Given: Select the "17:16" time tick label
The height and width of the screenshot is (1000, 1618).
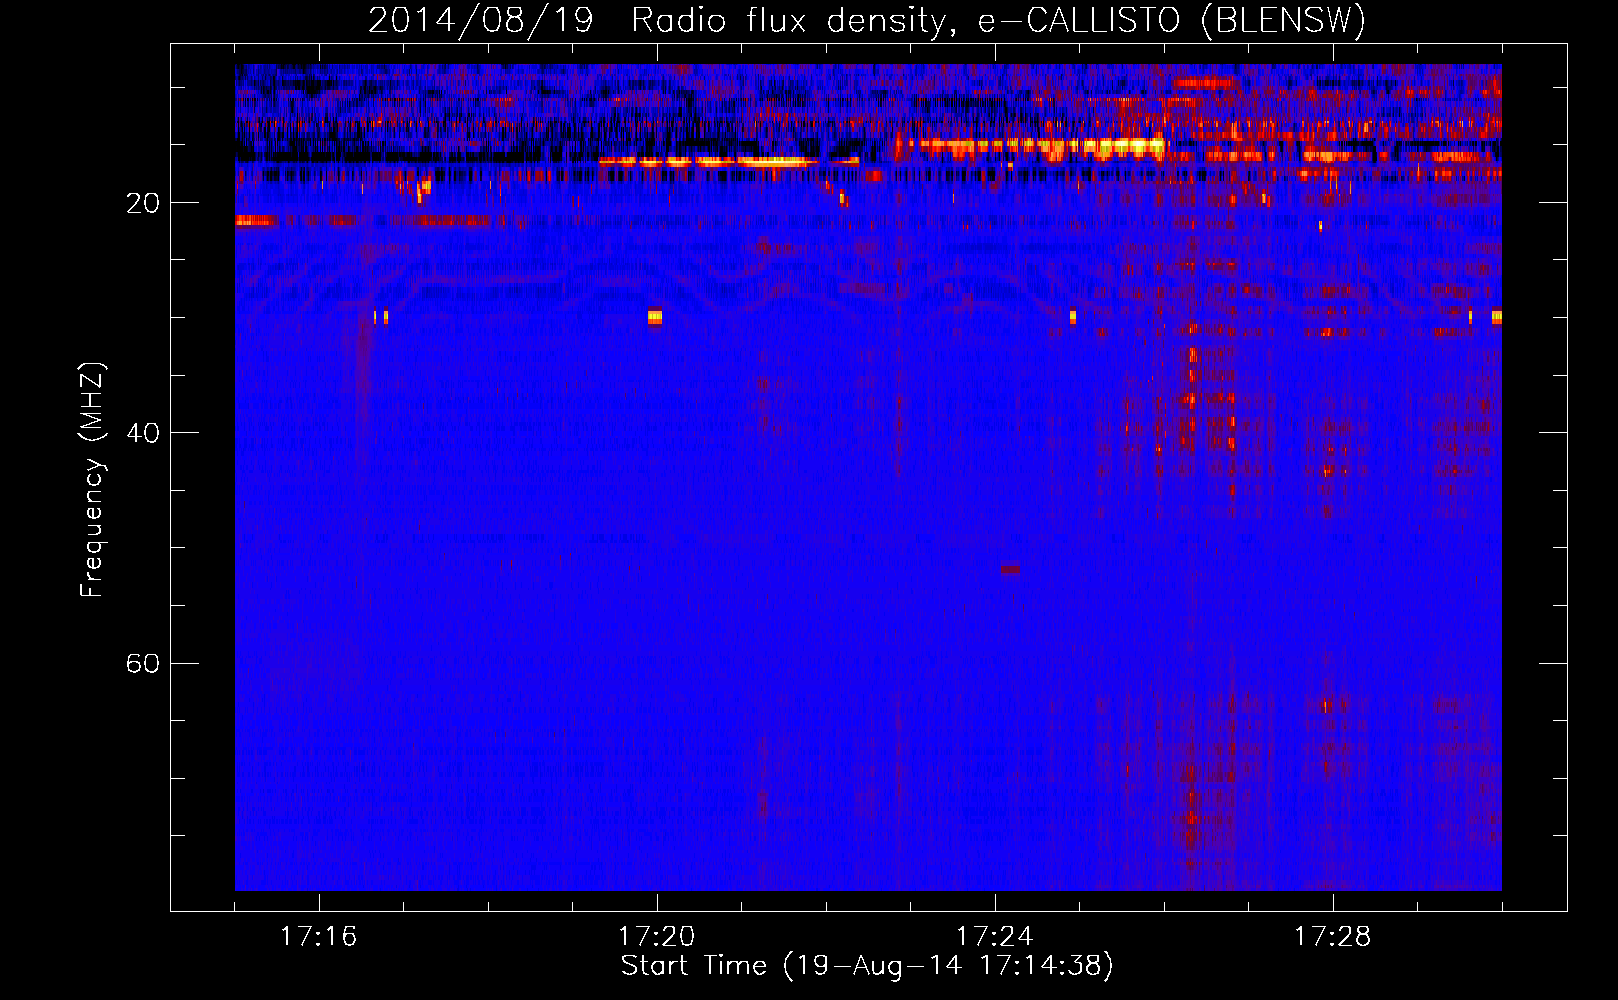Looking at the screenshot, I should point(319,936).
